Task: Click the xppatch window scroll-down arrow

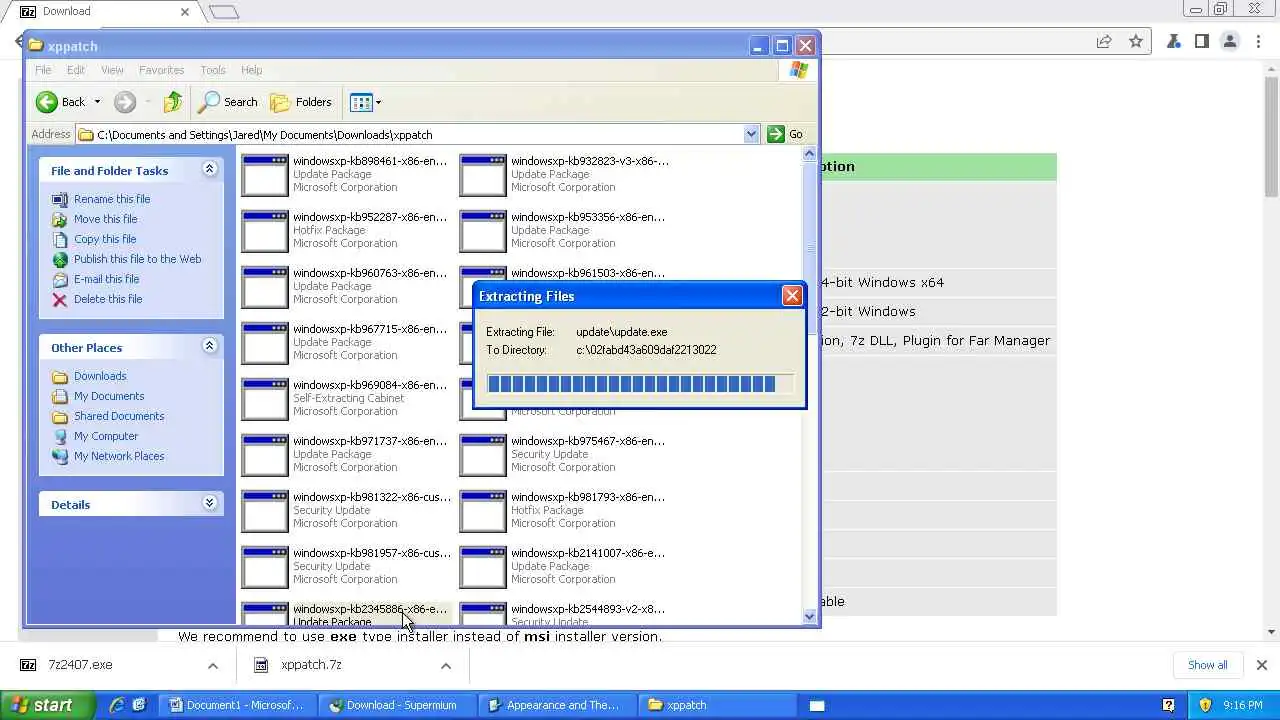Action: (810, 617)
